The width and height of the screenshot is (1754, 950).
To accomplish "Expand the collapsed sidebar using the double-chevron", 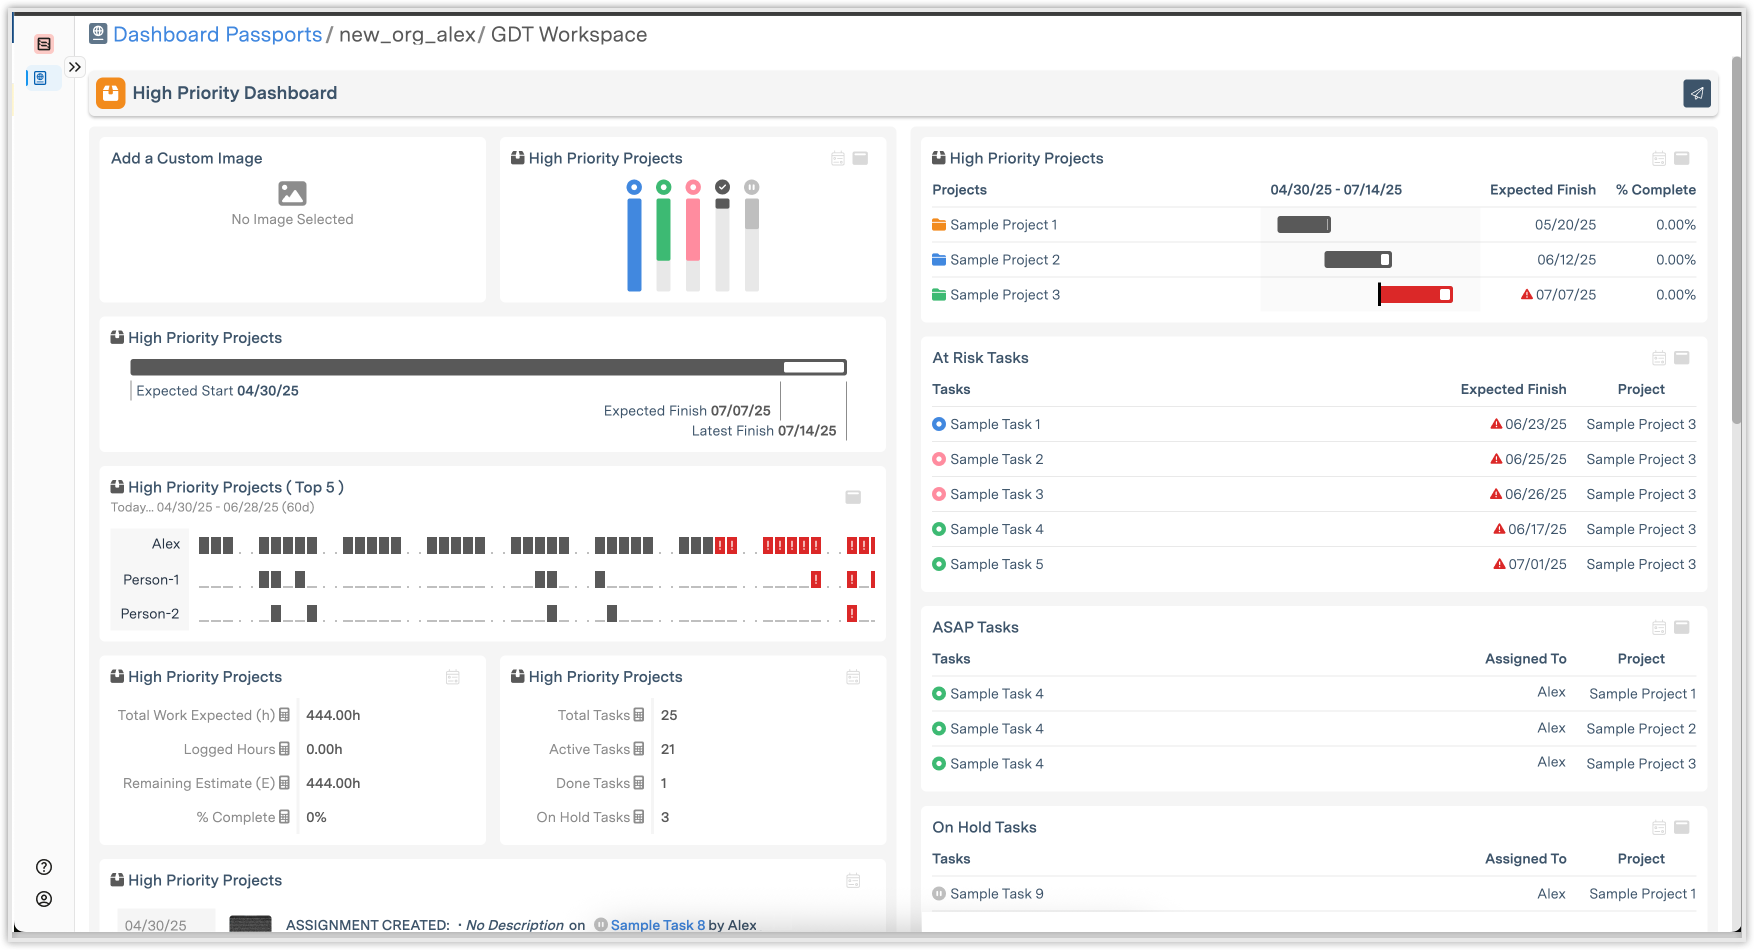I will pos(75,66).
